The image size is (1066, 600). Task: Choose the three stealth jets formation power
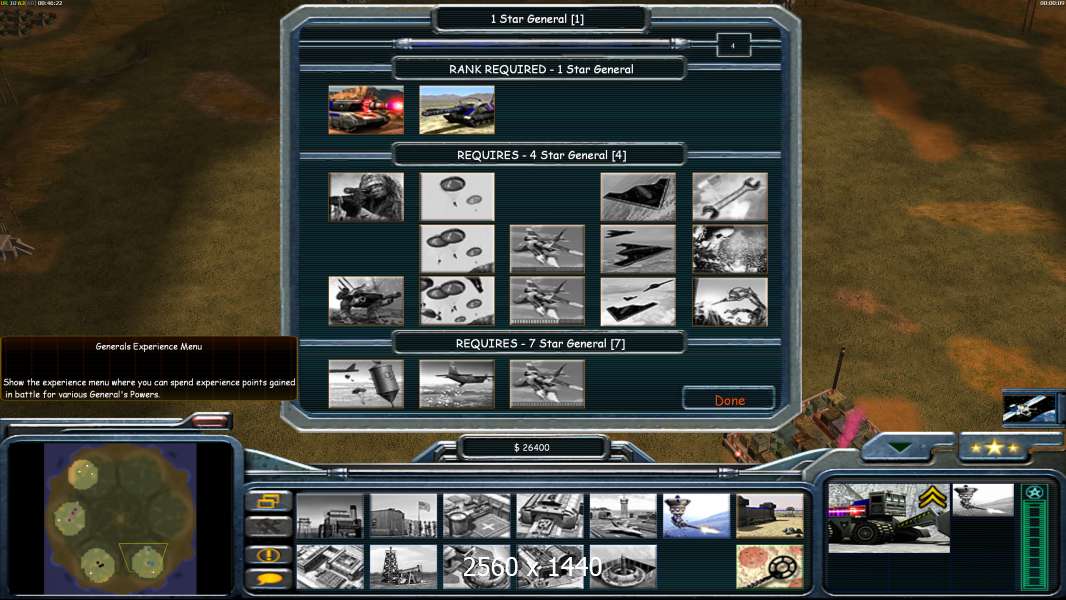[638, 301]
